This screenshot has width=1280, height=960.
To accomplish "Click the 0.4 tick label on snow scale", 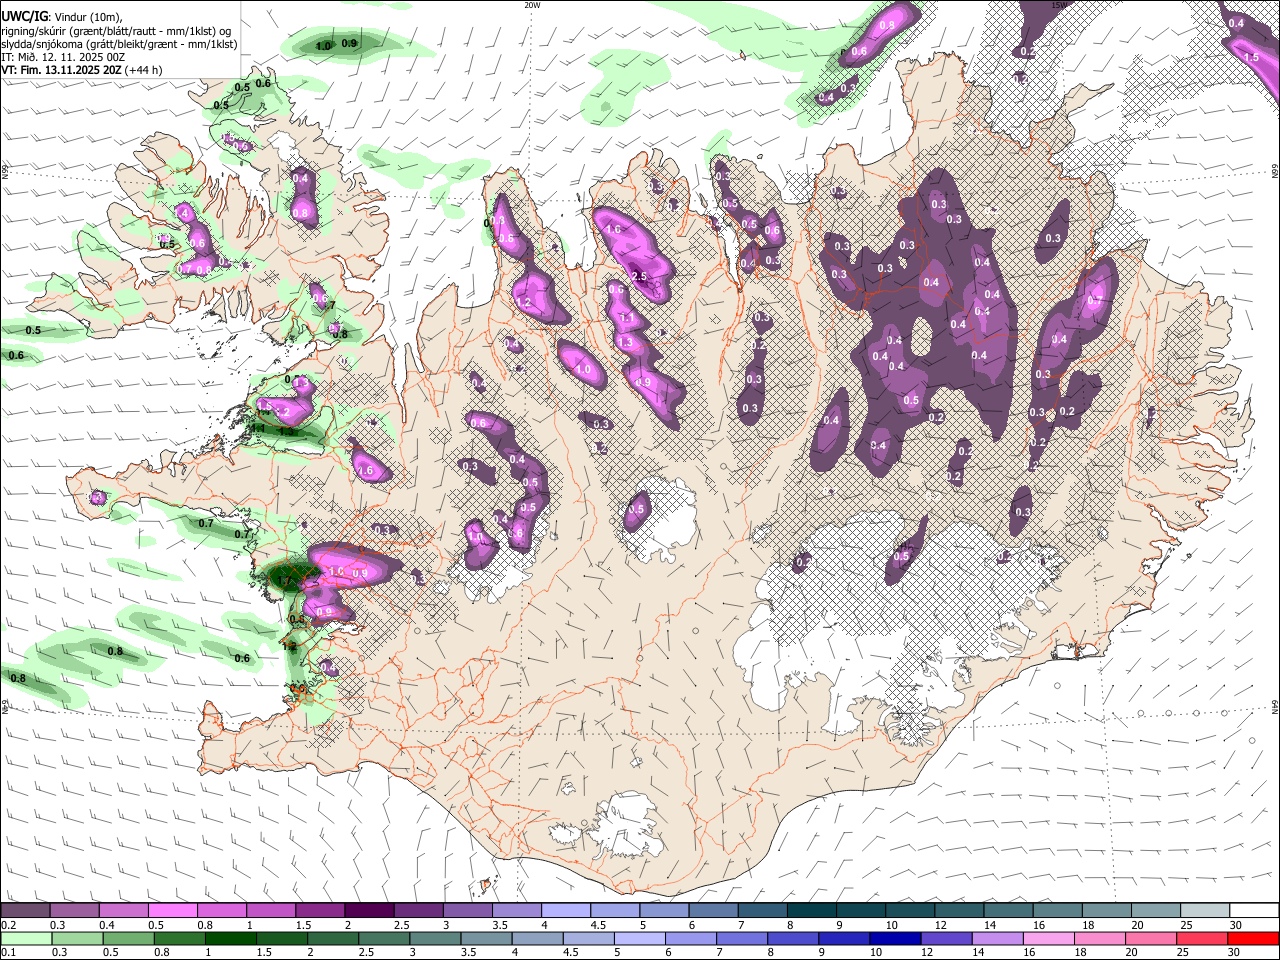I will point(107,925).
